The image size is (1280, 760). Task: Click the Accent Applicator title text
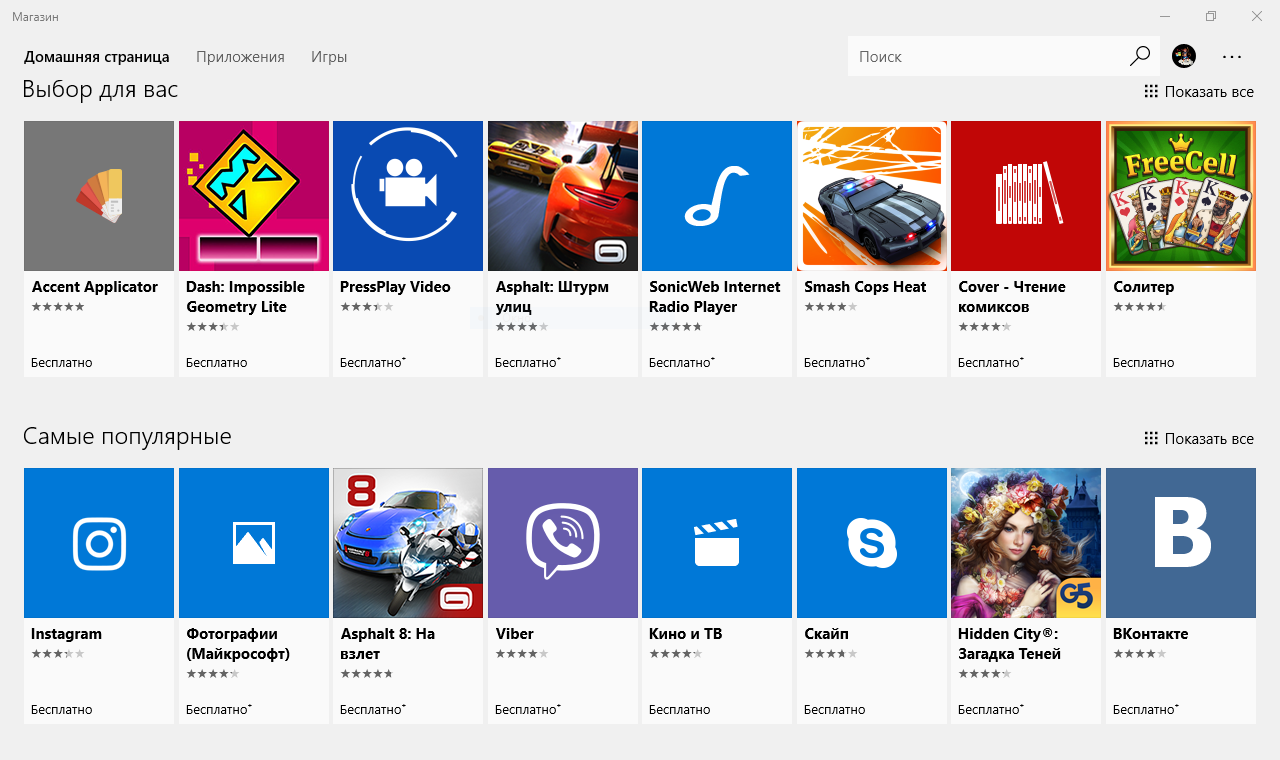tap(95, 287)
